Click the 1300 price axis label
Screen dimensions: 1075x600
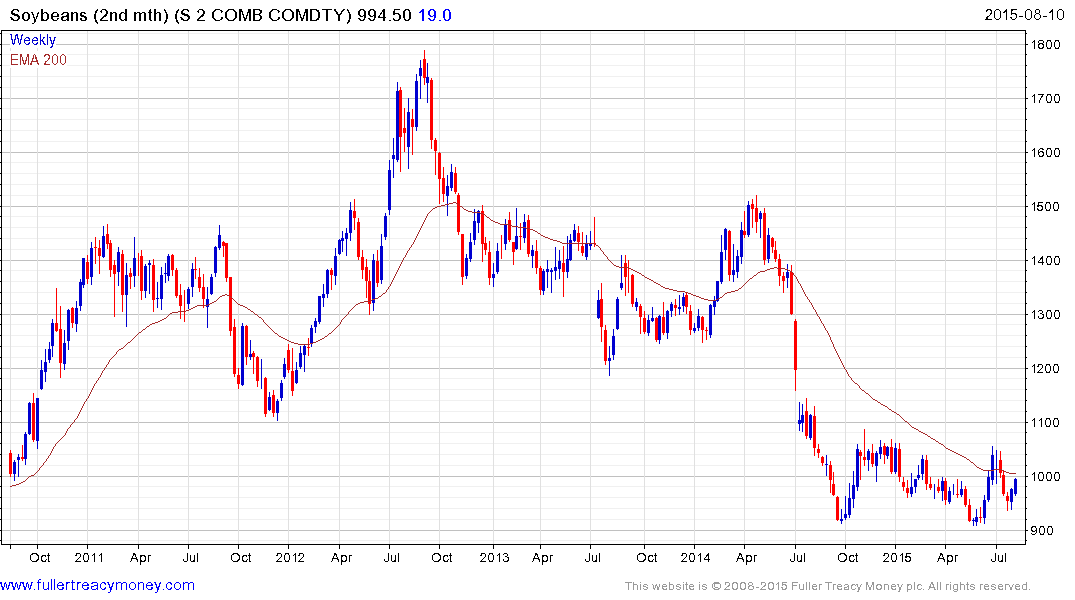1046,315
